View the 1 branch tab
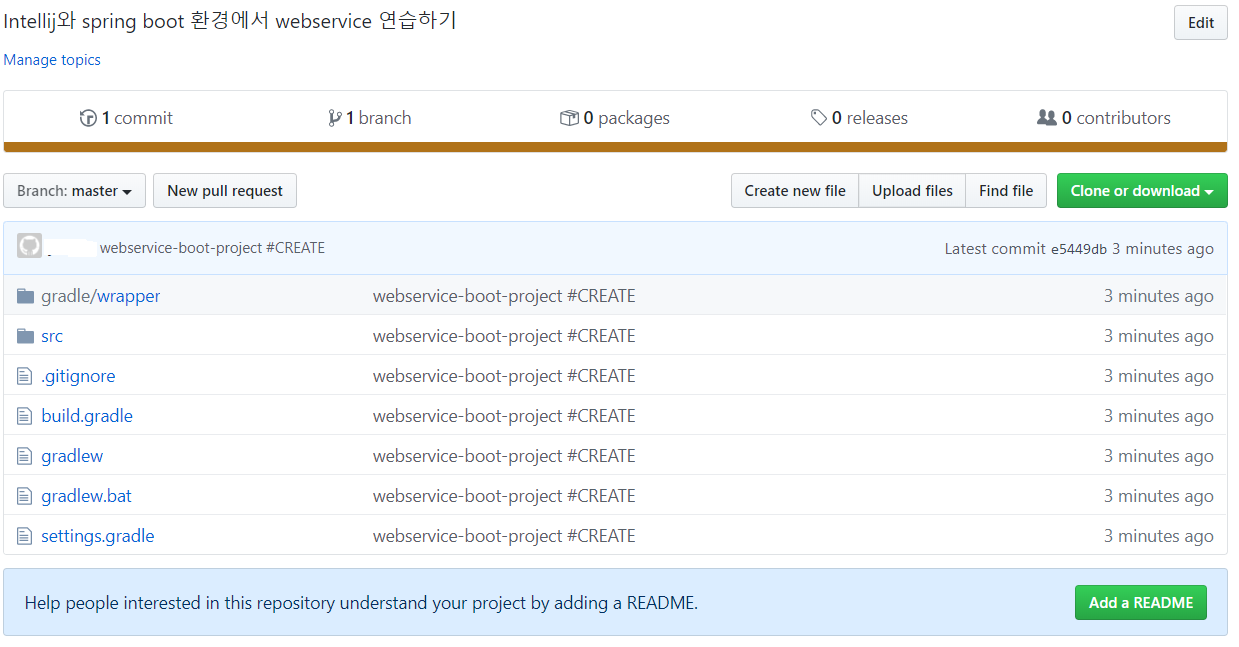 (370, 118)
